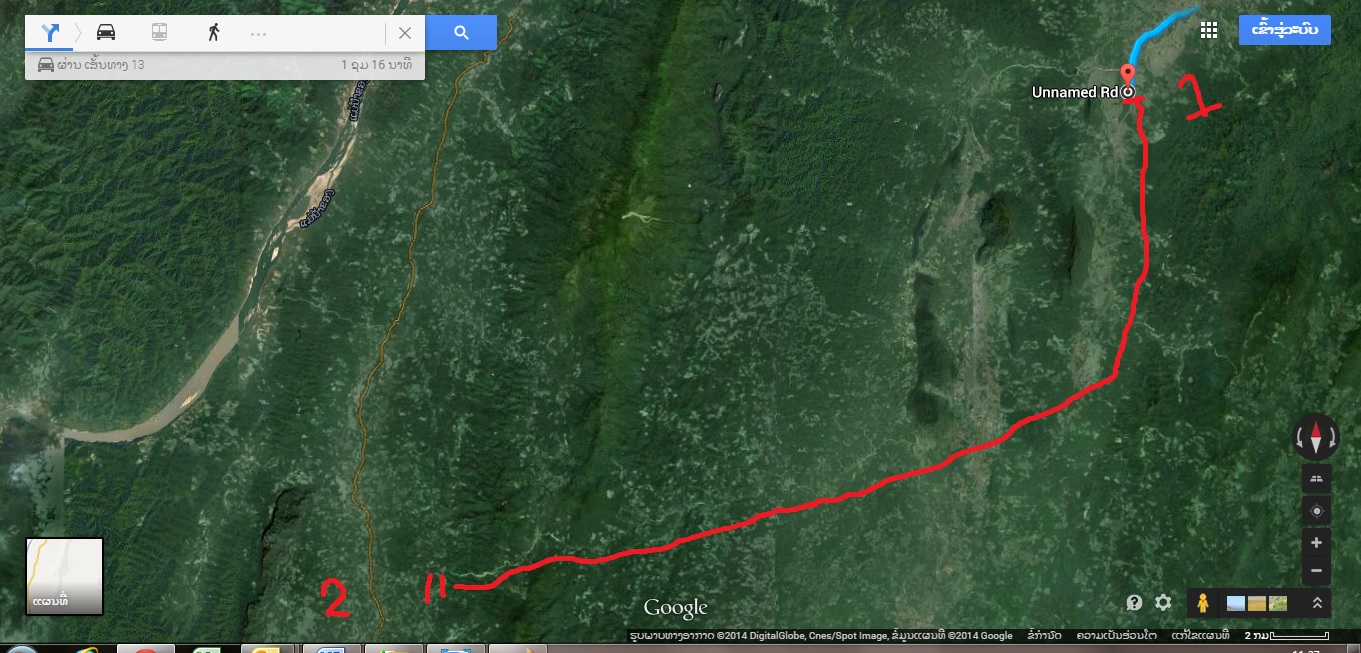Image resolution: width=1361 pixels, height=653 pixels.
Task: Click the blue search magnifier button
Action: (461, 32)
